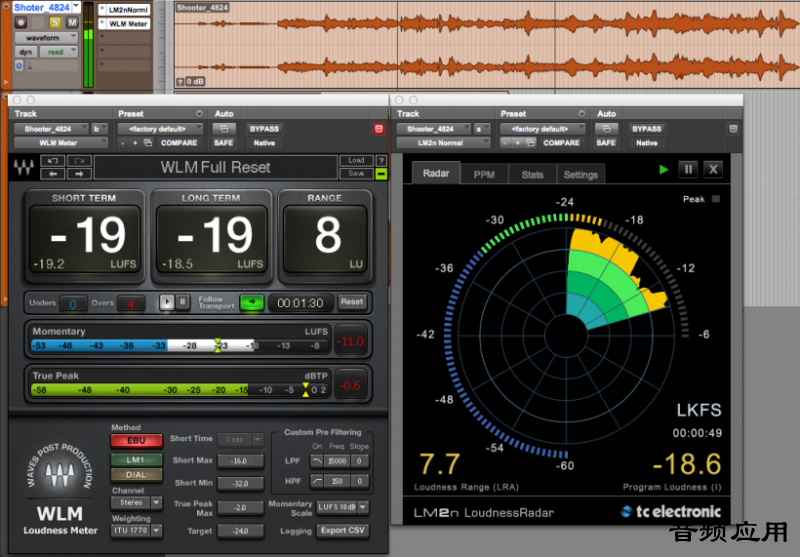Open the track view waveform selector
This screenshot has height=557, width=800.
[46, 38]
